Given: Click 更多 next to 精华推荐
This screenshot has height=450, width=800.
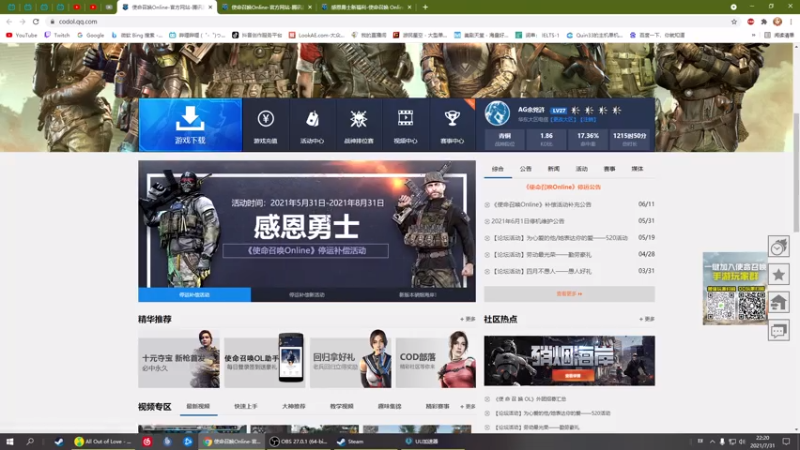Looking at the screenshot, I should coord(467,319).
